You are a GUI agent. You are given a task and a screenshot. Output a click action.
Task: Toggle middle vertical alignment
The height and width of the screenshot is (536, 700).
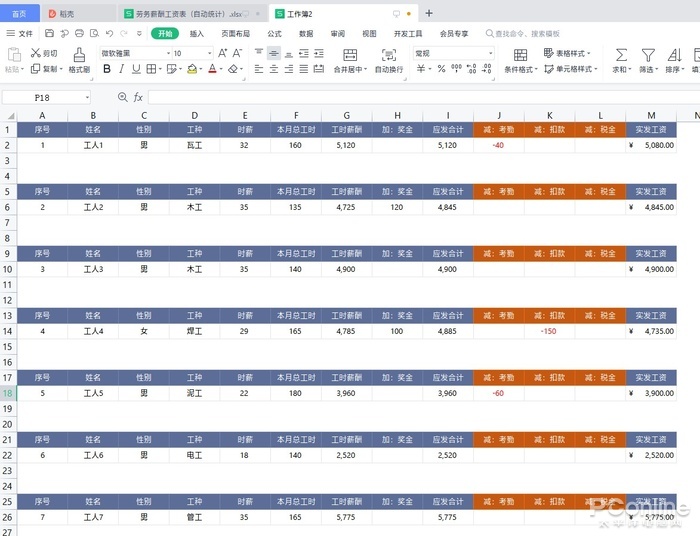[274, 54]
